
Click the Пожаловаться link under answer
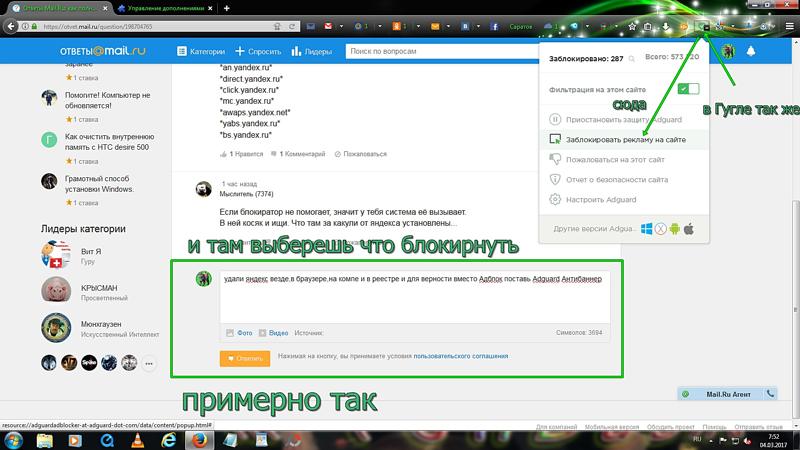click(x=361, y=154)
